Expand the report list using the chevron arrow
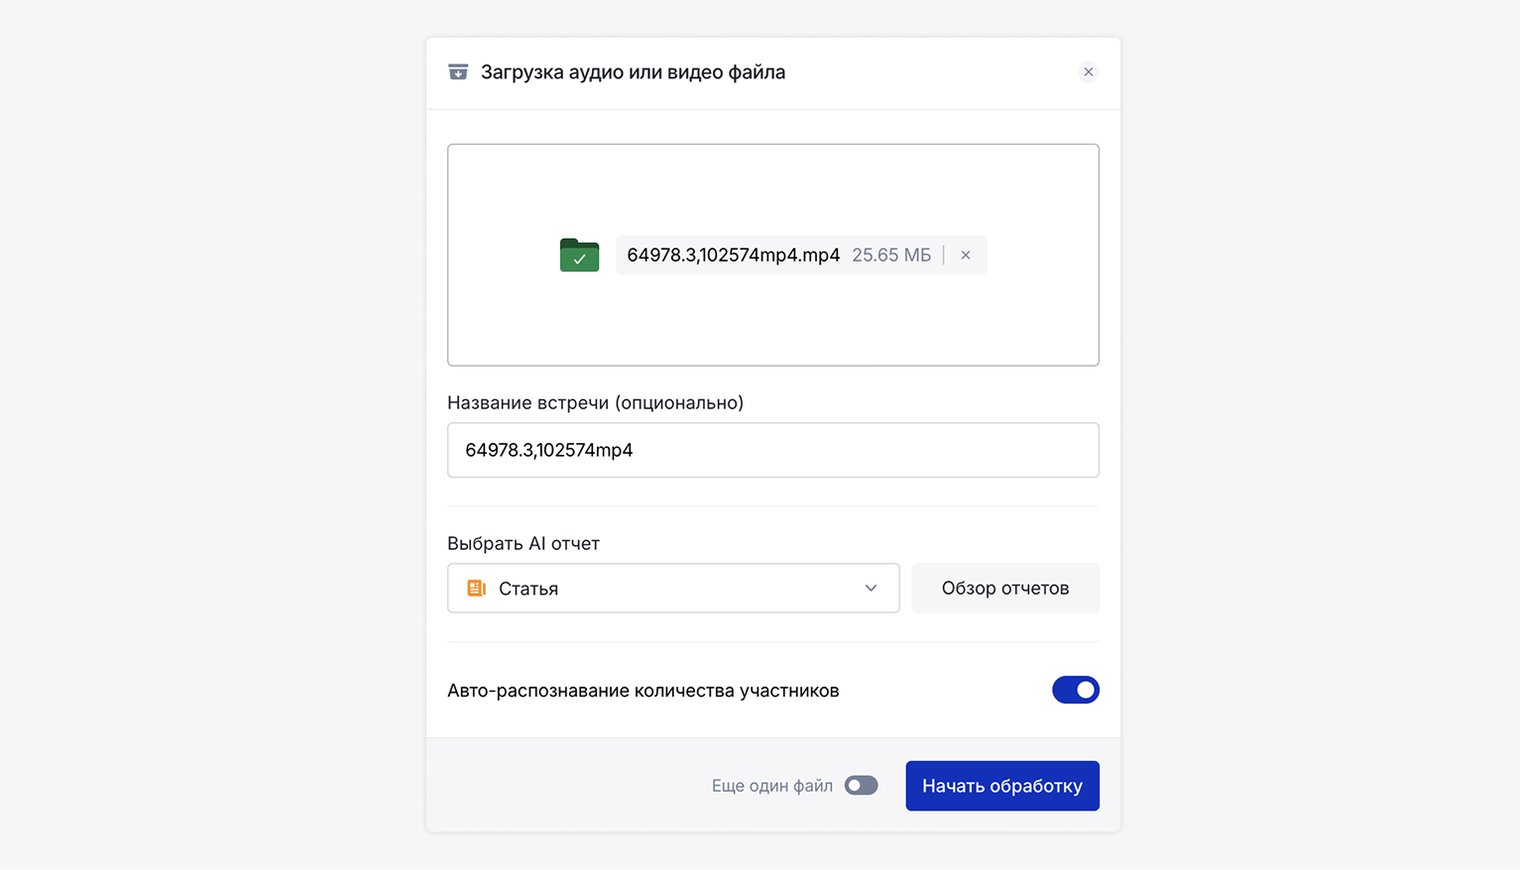 pyautogui.click(x=871, y=588)
